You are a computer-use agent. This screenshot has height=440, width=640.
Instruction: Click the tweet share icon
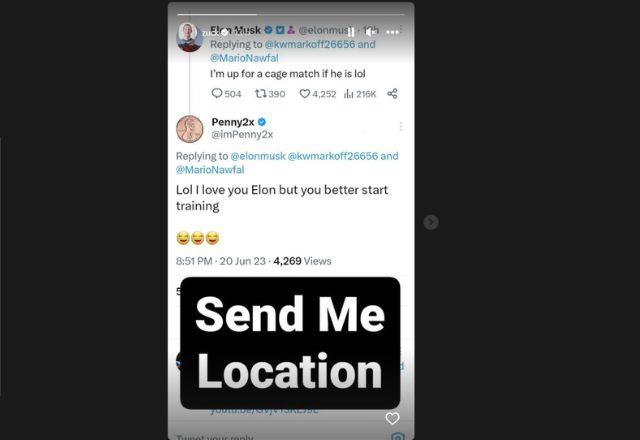[x=392, y=93]
